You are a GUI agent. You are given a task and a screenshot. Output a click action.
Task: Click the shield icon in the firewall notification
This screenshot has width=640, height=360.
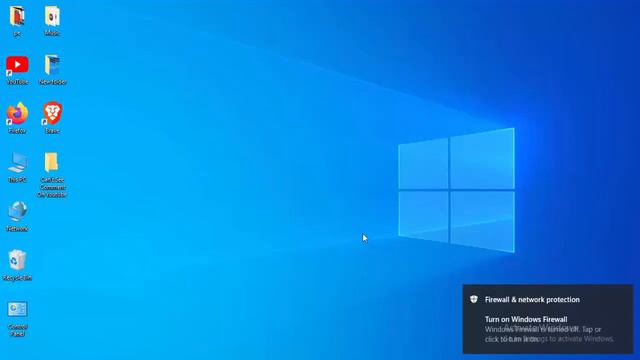473,299
